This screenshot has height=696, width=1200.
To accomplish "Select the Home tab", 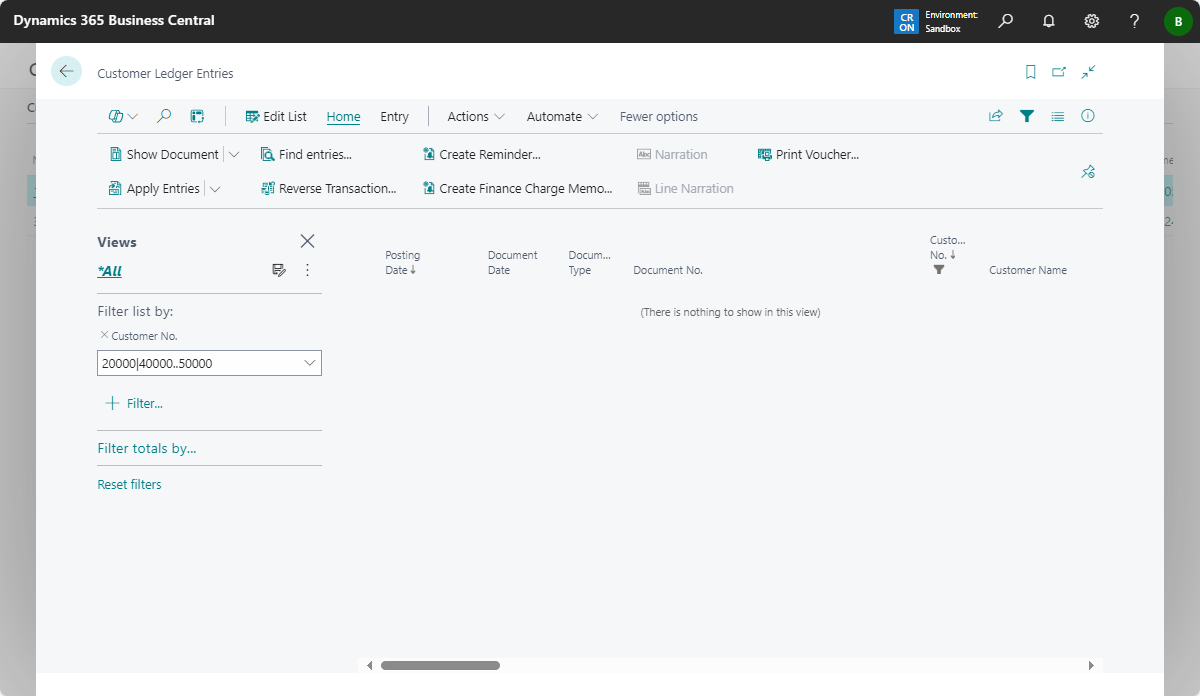I will pos(343,116).
